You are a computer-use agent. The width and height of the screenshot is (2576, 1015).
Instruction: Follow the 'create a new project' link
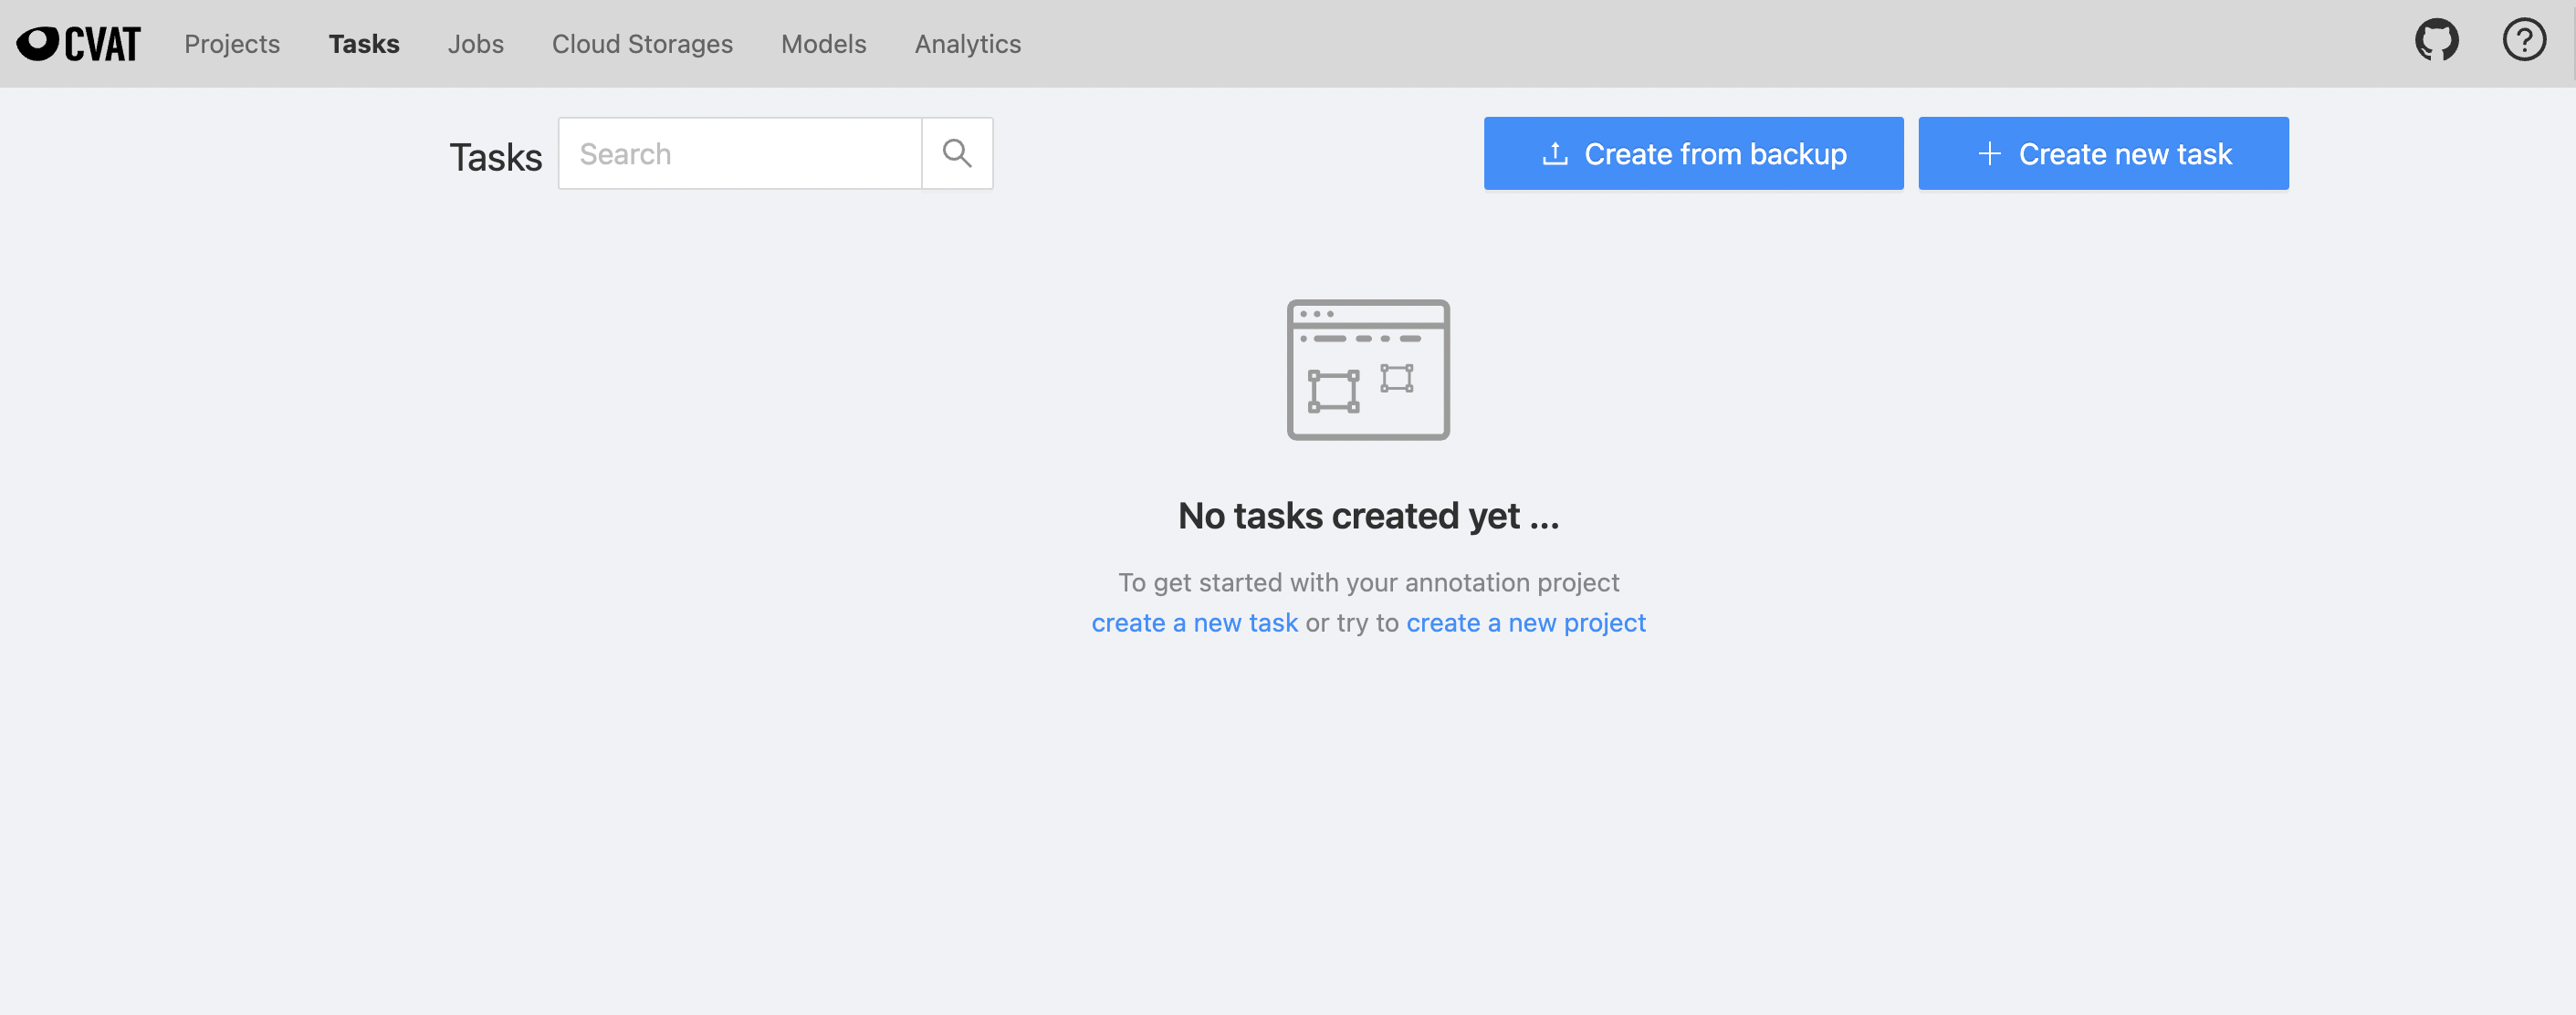pyautogui.click(x=1526, y=622)
